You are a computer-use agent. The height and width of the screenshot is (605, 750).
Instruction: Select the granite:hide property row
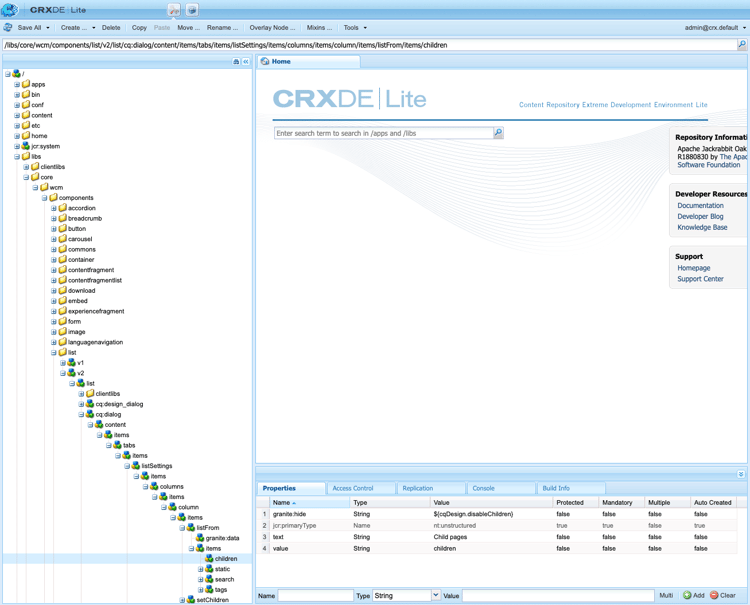[496, 514]
